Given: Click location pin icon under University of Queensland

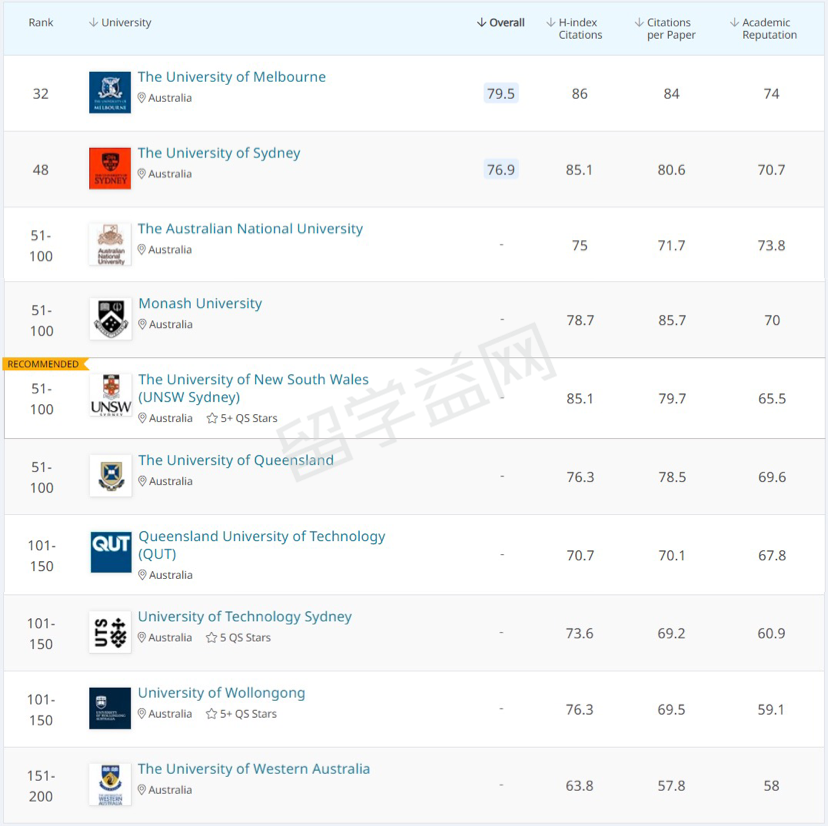Looking at the screenshot, I should coord(142,481).
